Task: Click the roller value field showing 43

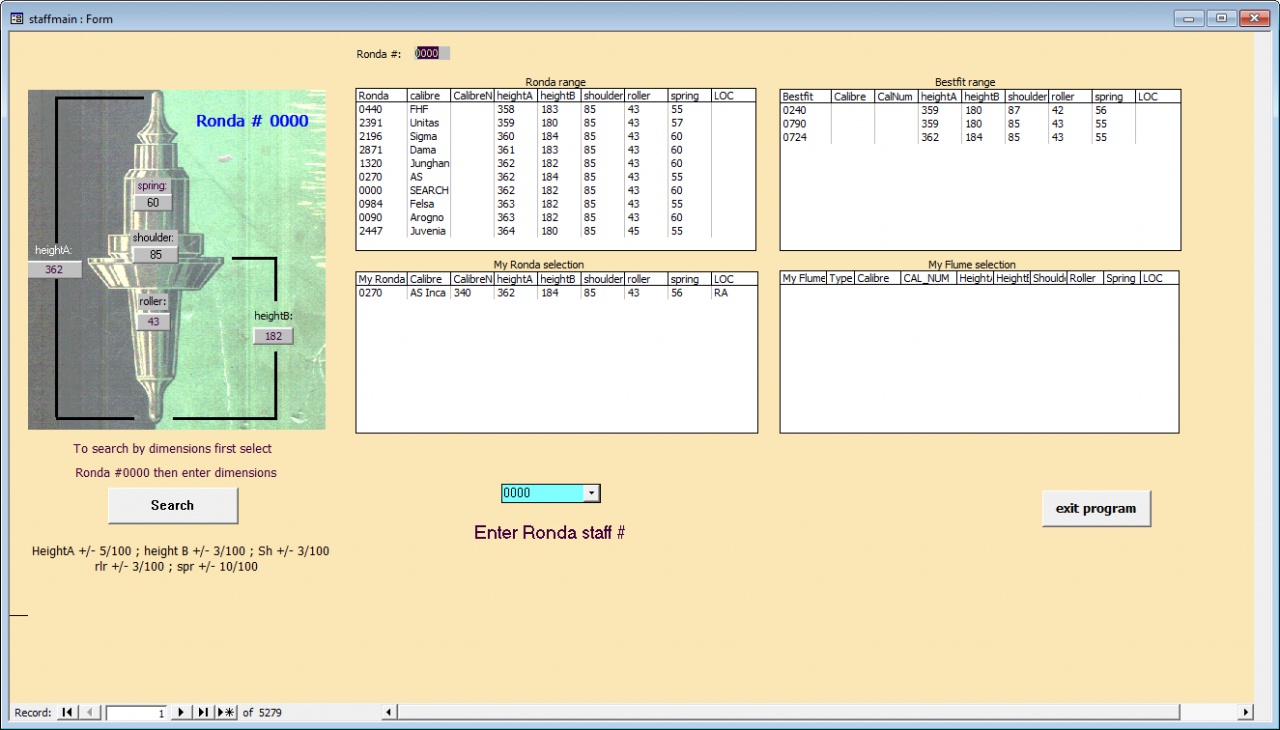Action: [153, 321]
